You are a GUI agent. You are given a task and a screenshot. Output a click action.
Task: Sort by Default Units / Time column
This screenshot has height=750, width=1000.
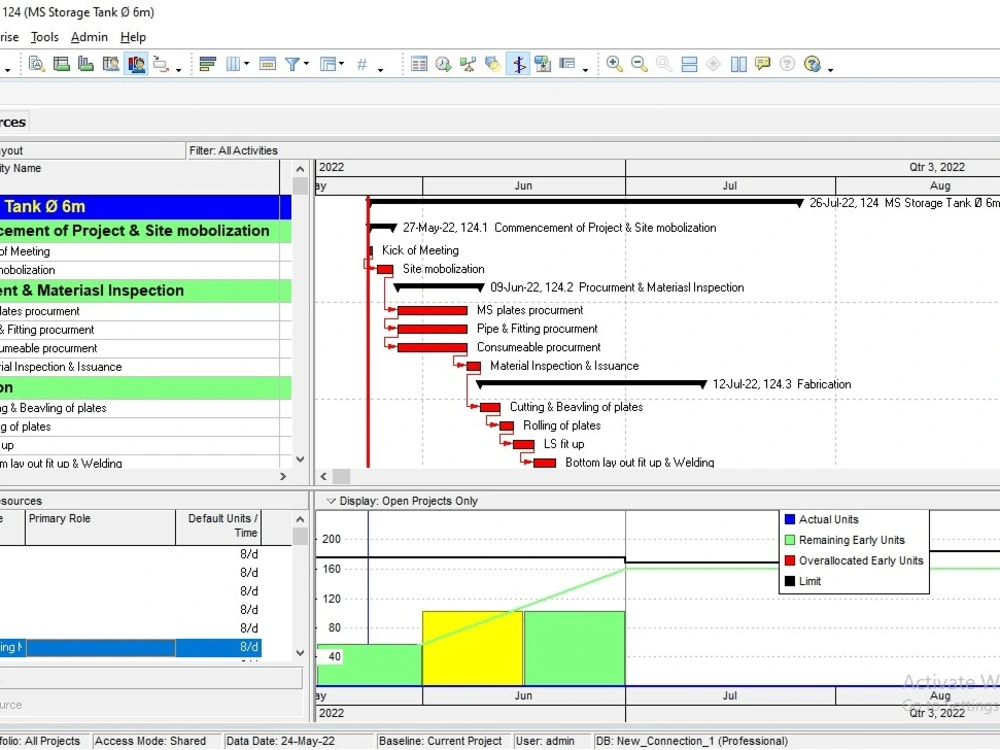pyautogui.click(x=219, y=527)
